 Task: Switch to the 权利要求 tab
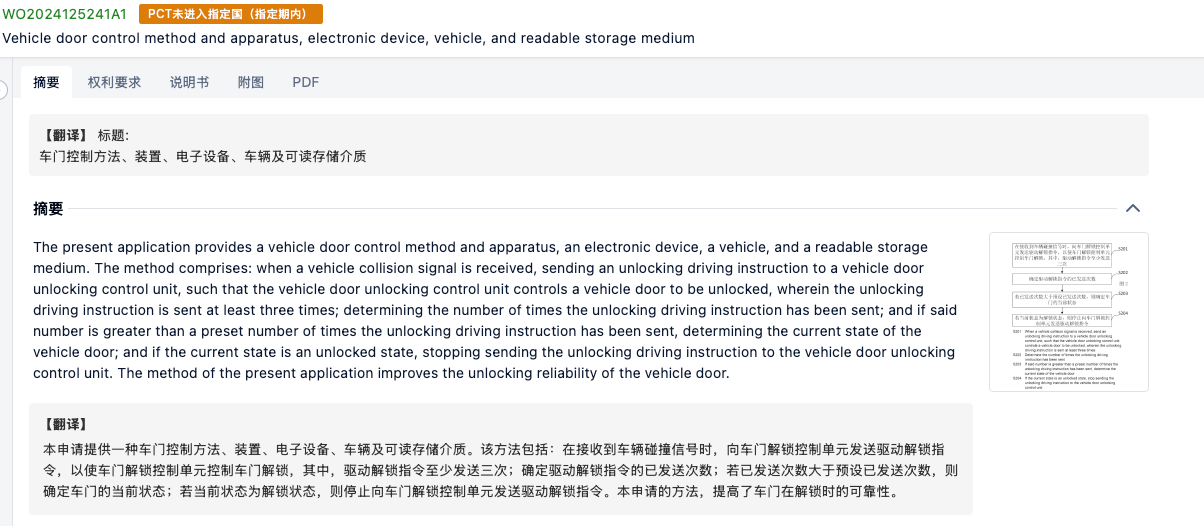click(x=114, y=82)
